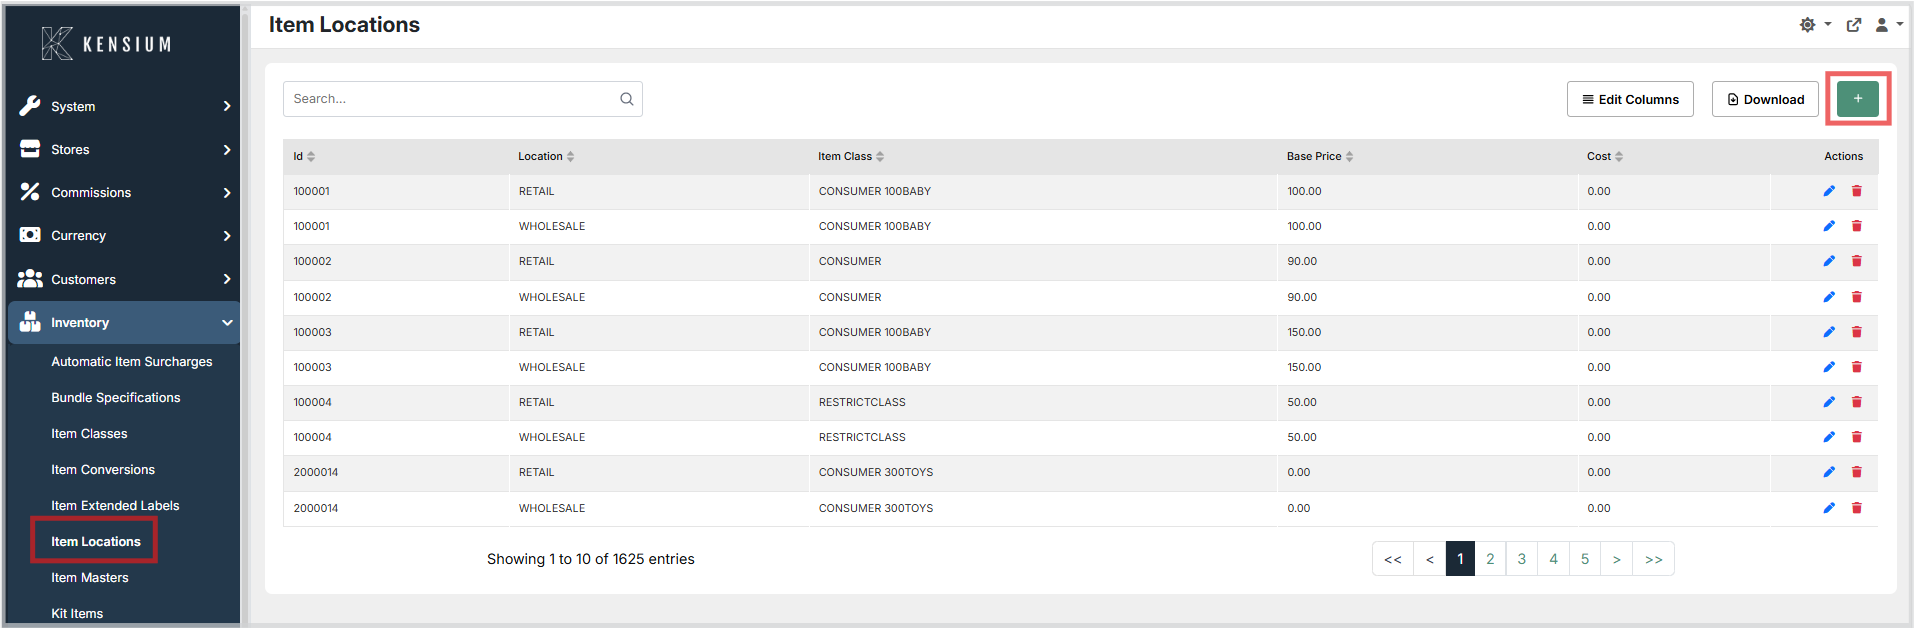The image size is (1915, 628).
Task: Select Item Classes from the Inventory submenu
Action: (x=89, y=433)
